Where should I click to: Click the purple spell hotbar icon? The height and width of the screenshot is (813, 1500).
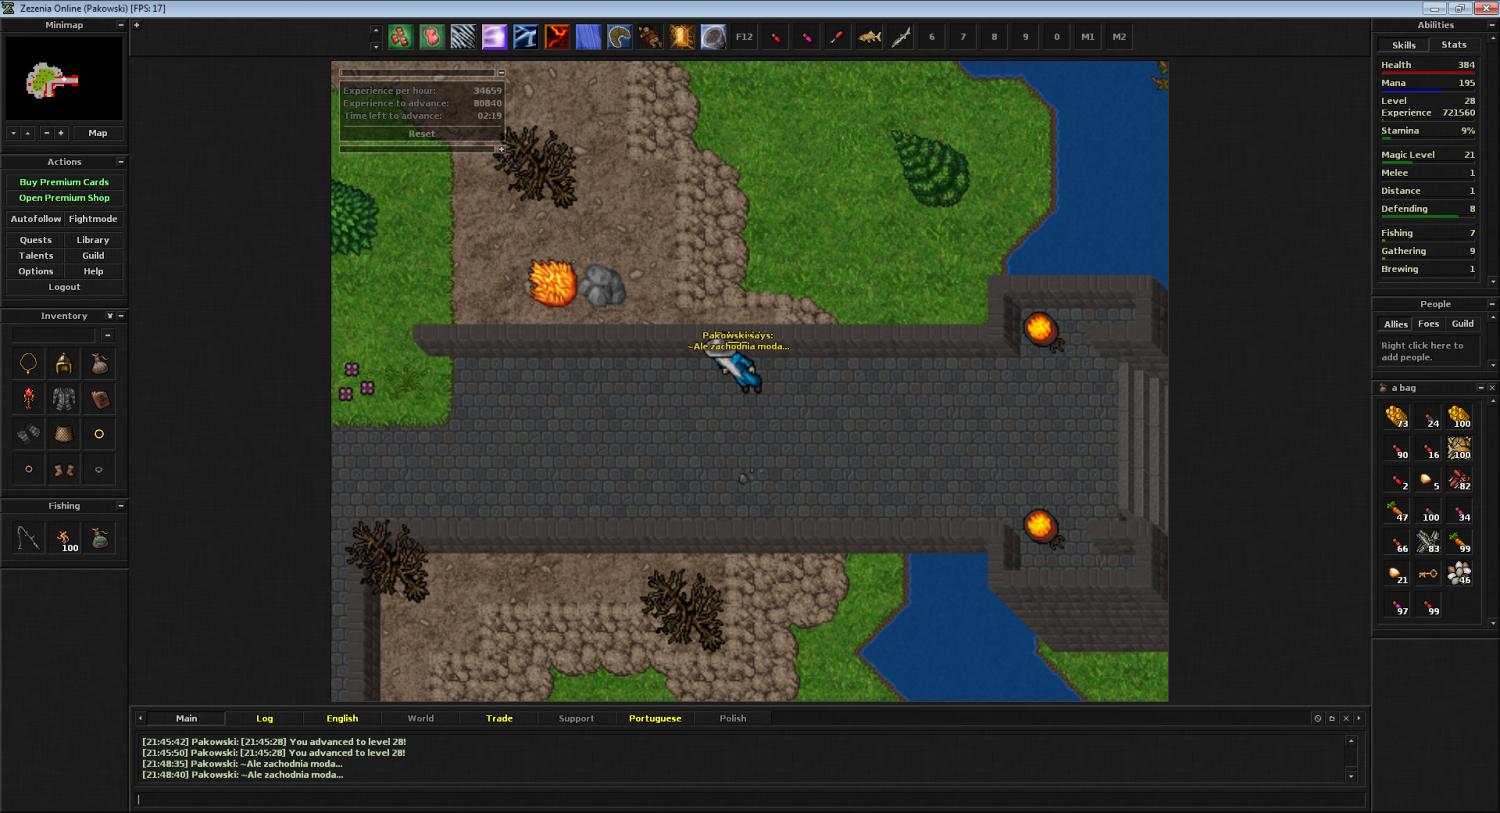494,37
